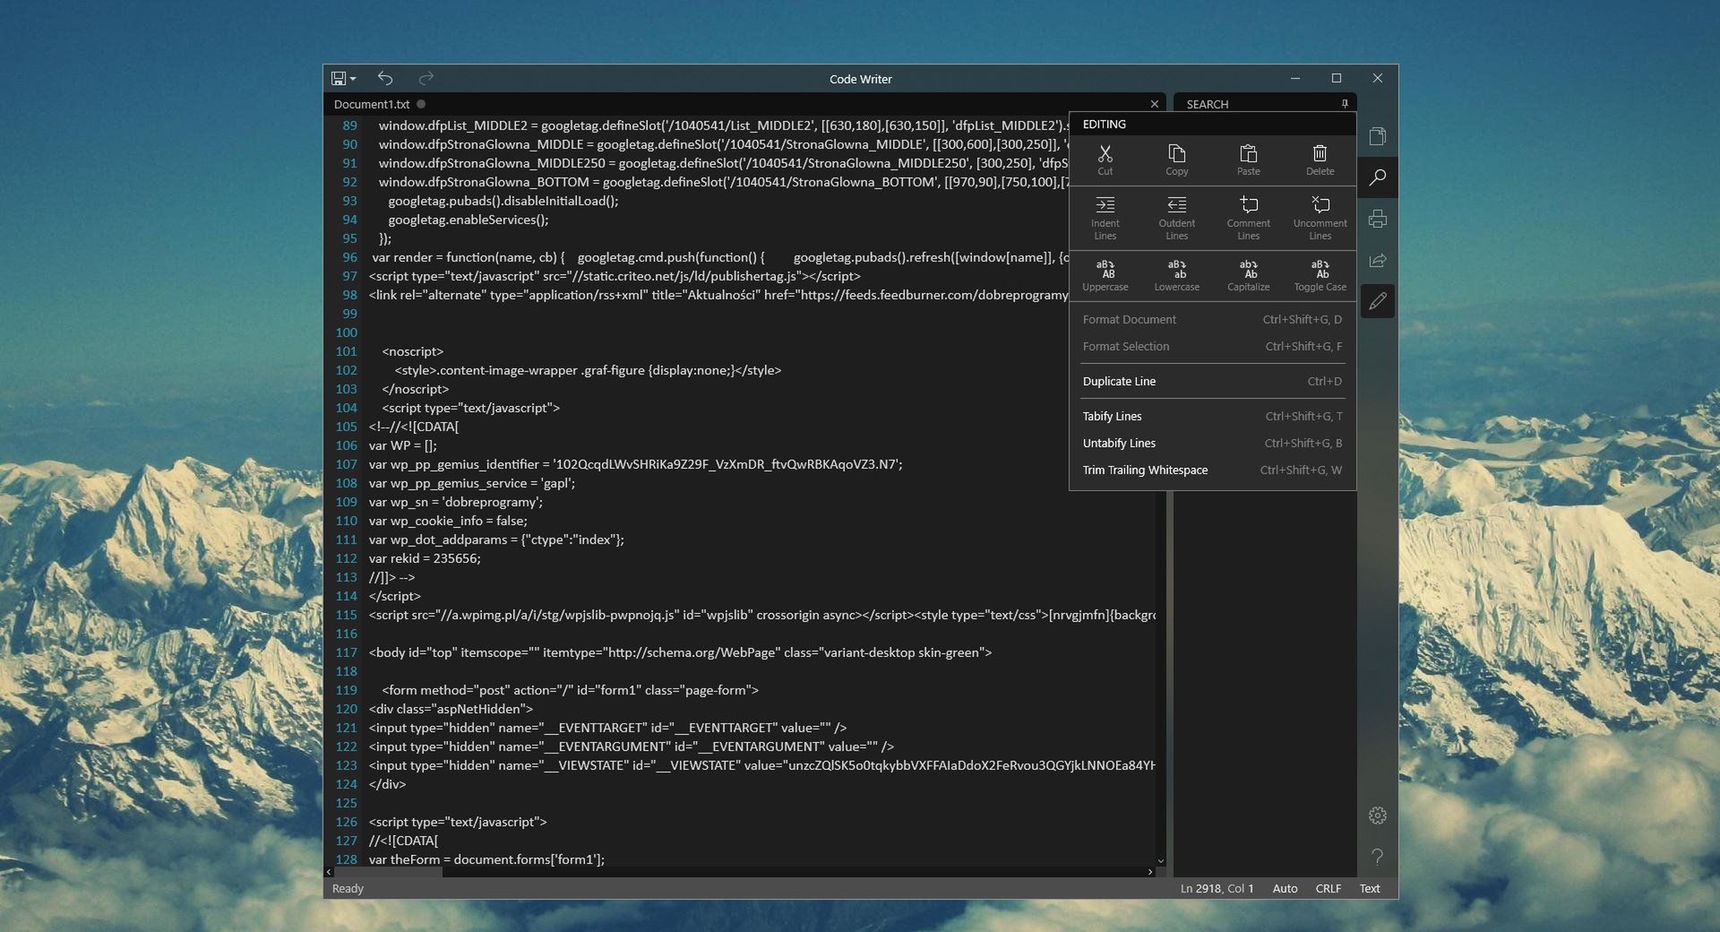This screenshot has width=1720, height=932.
Task: Click the Cut icon in Editing panel
Action: pos(1105,159)
